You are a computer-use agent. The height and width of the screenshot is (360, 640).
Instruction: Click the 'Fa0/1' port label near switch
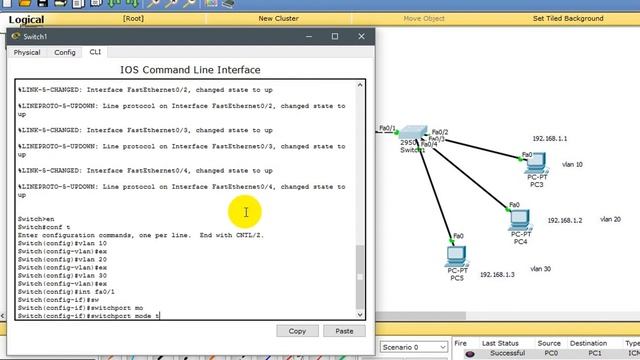387,128
